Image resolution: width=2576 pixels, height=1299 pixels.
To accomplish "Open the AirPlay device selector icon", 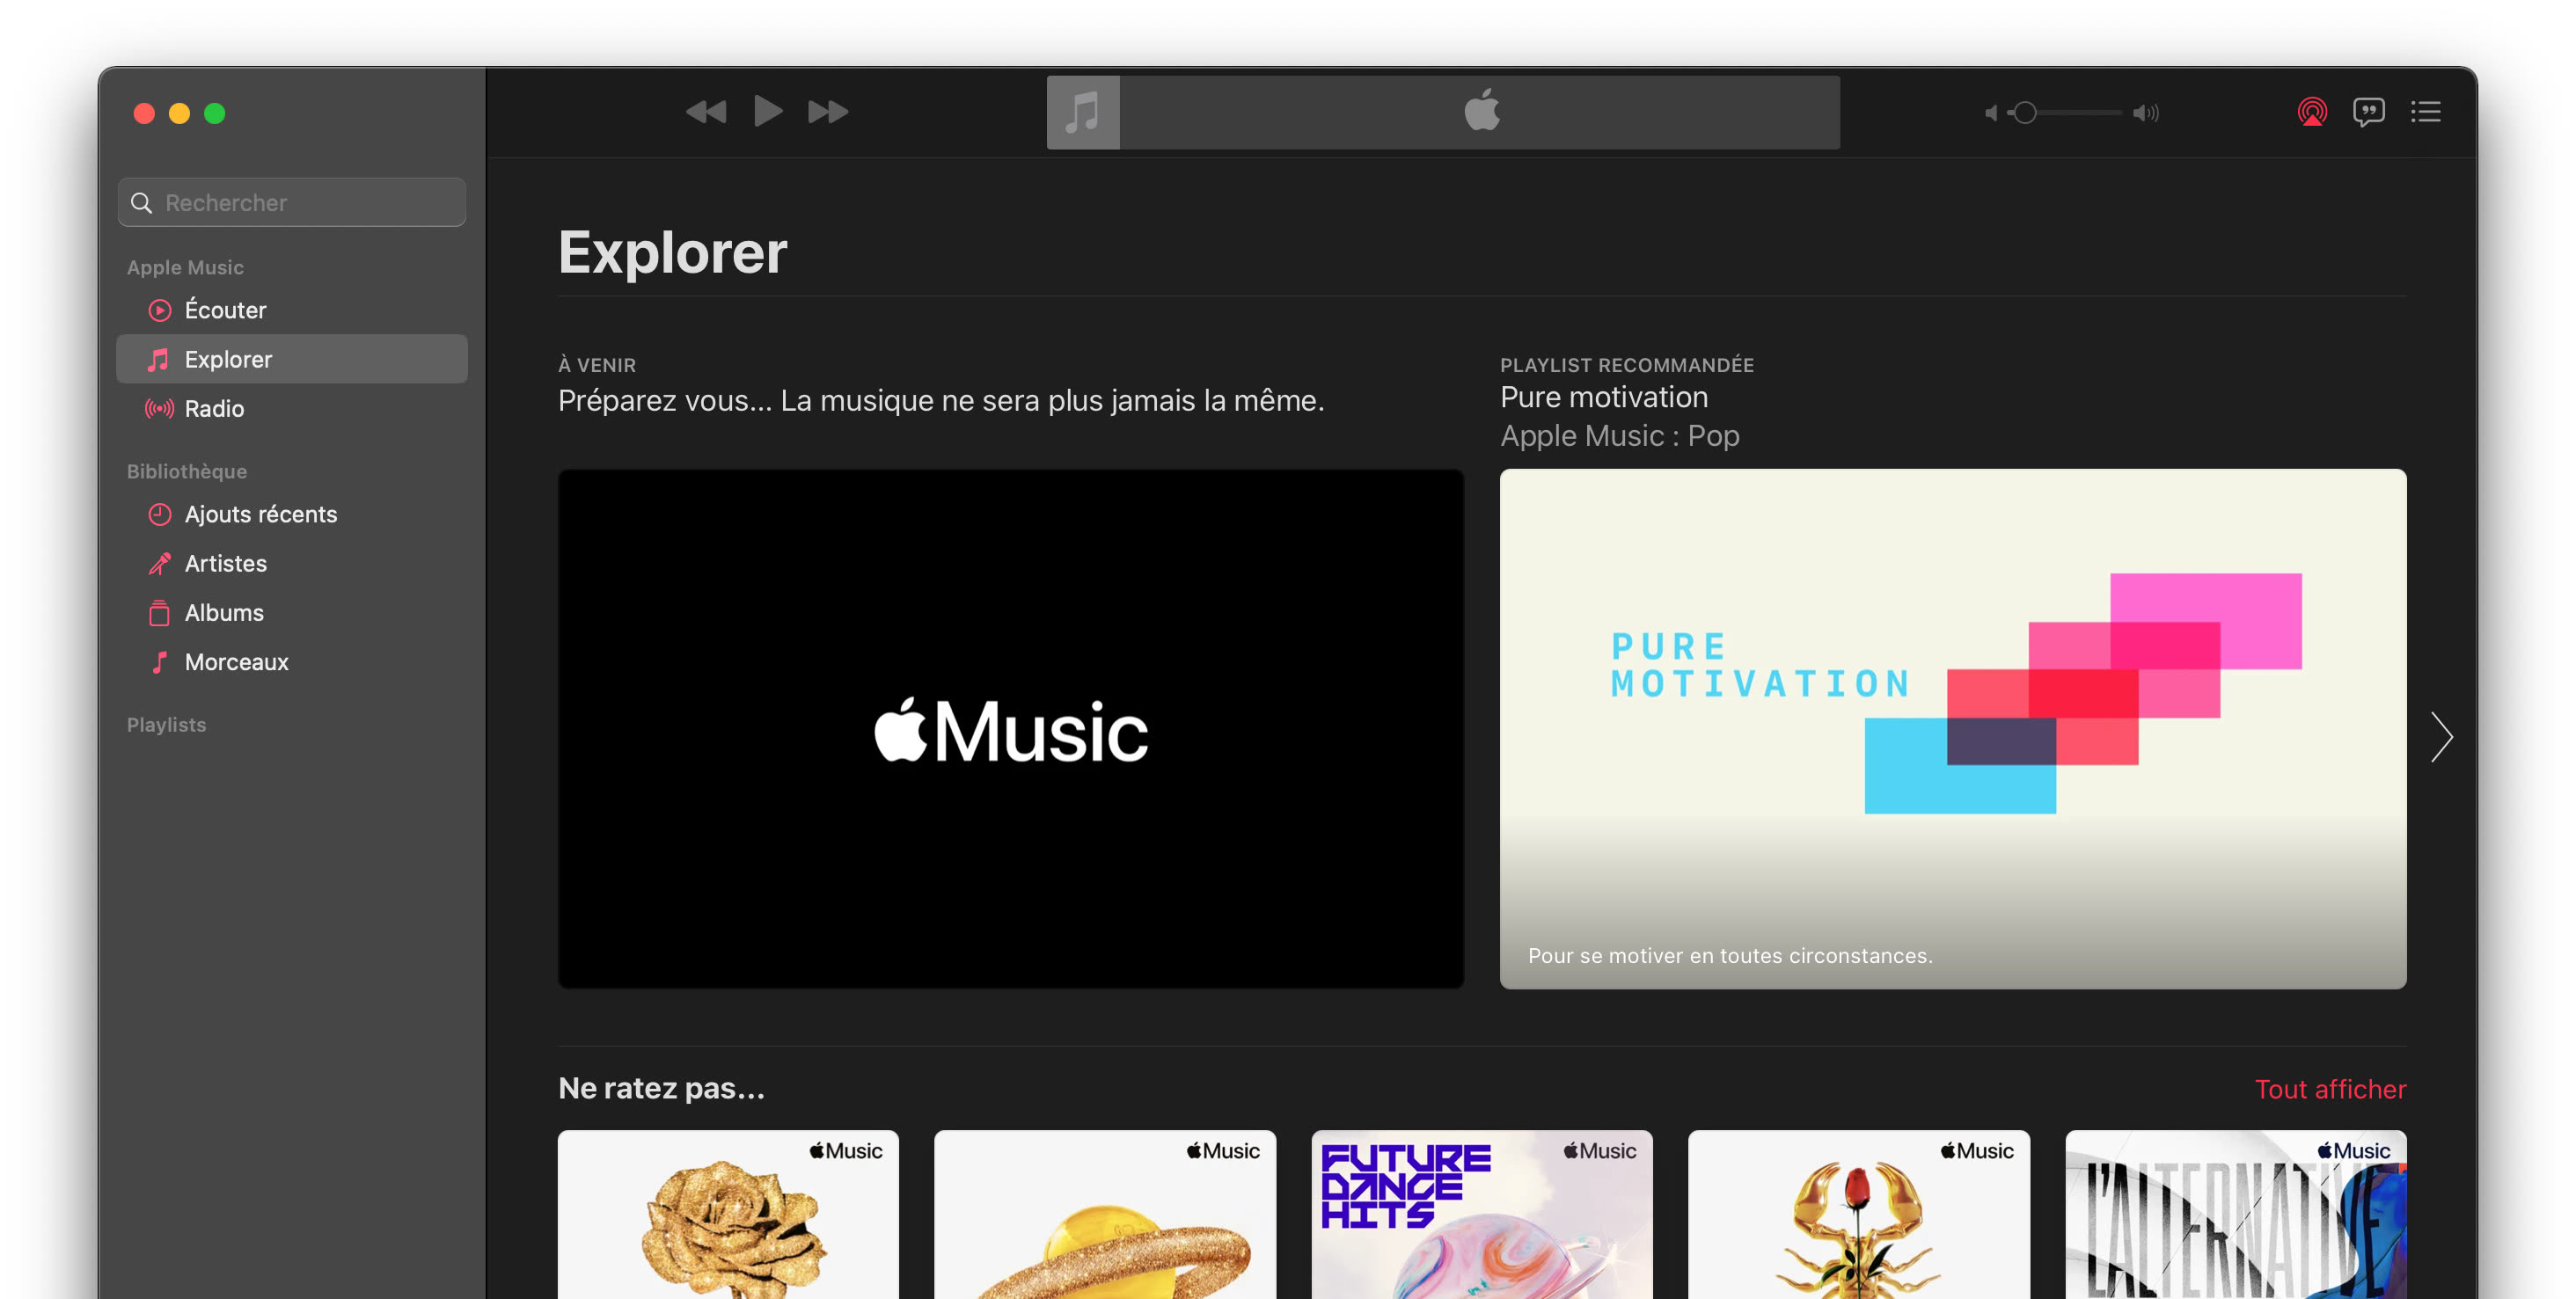I will 2311,112.
